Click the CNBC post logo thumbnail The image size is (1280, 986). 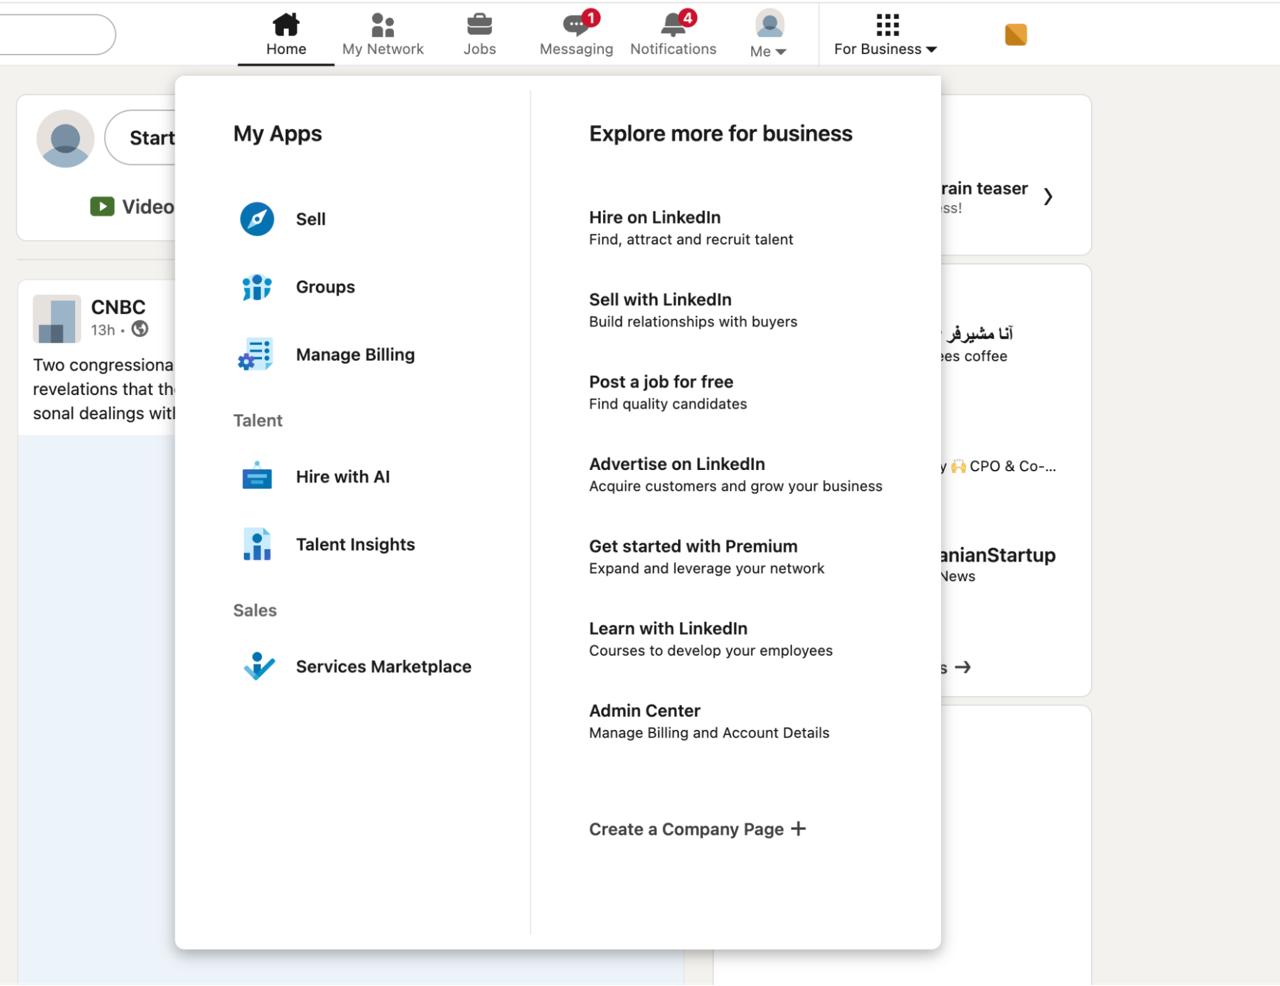[57, 319]
